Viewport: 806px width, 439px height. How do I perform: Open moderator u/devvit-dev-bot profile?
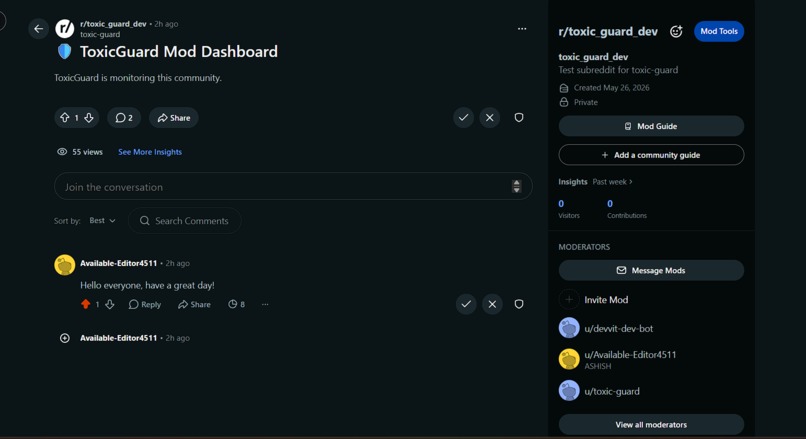(x=618, y=328)
